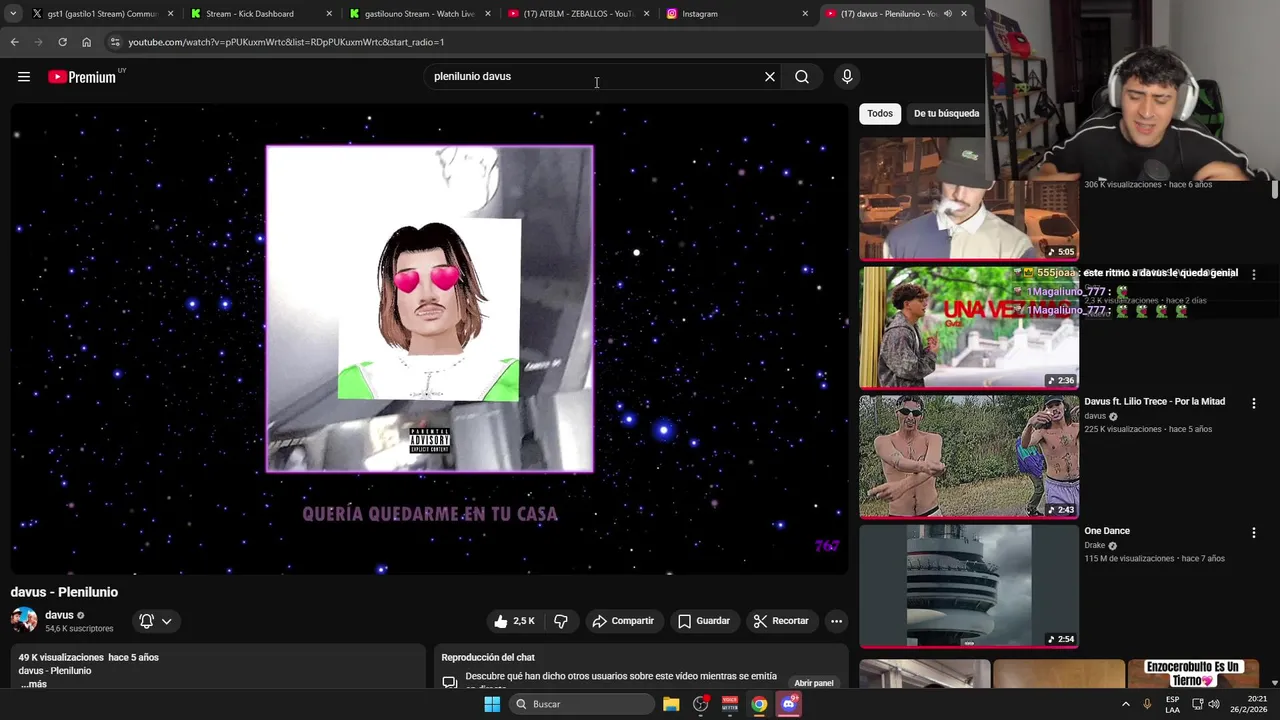The height and width of the screenshot is (720, 1280).
Task: Click the address bar URL
Action: click(x=286, y=42)
